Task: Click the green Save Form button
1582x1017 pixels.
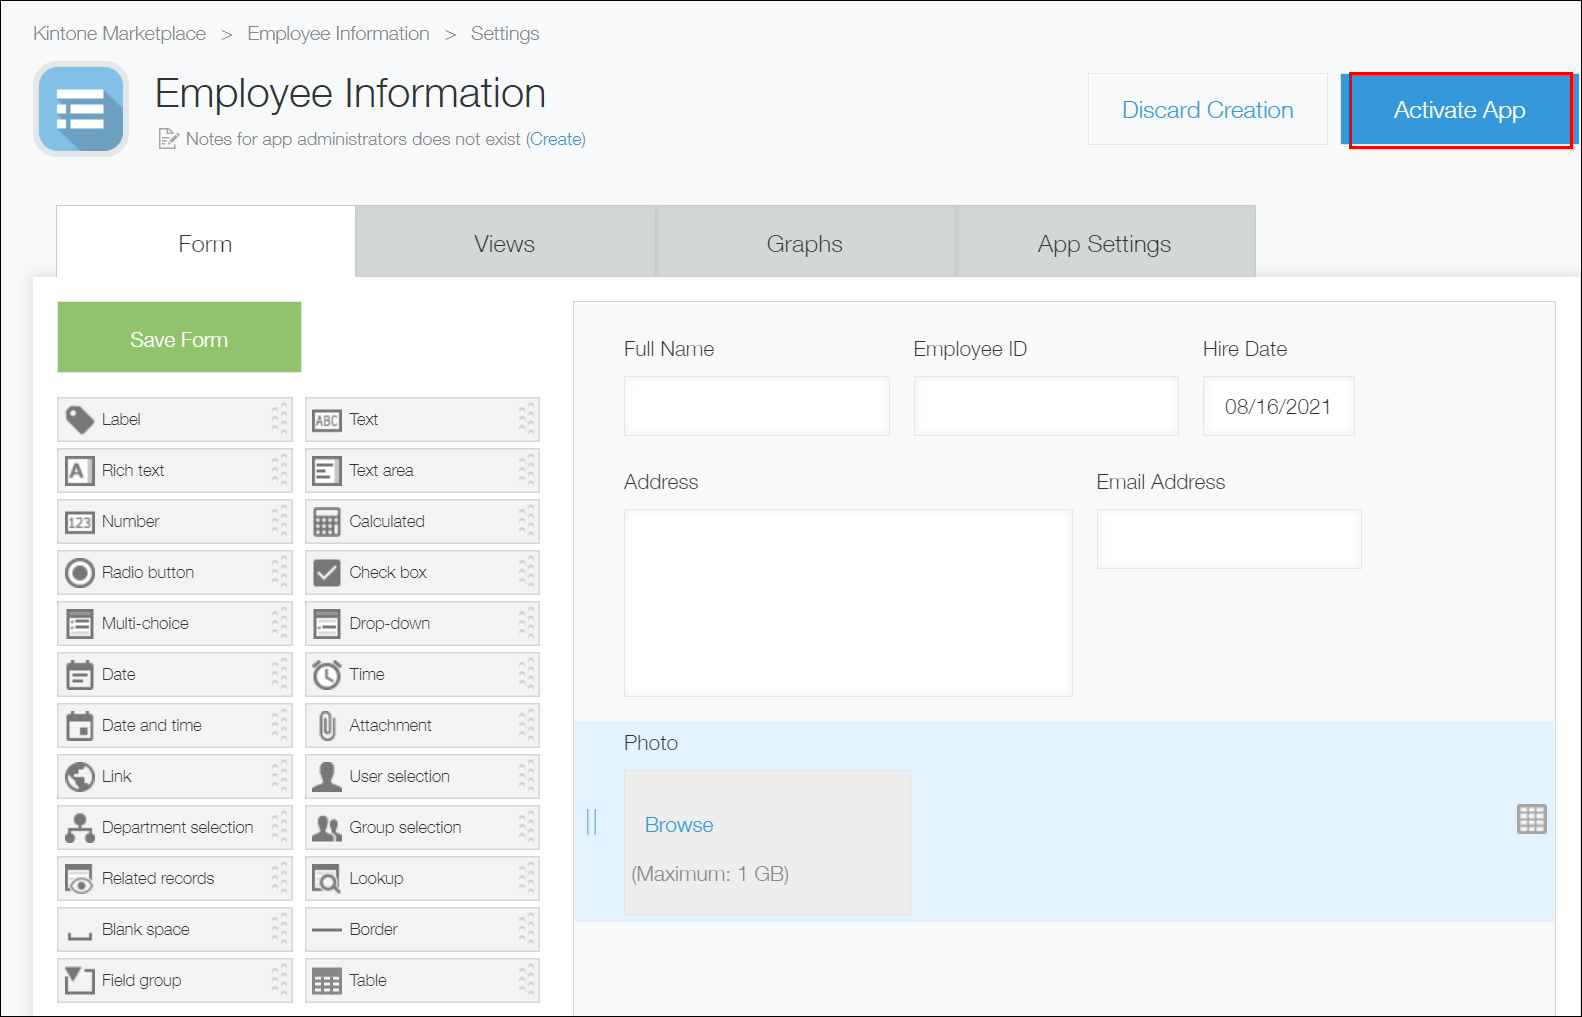Action: (x=179, y=338)
